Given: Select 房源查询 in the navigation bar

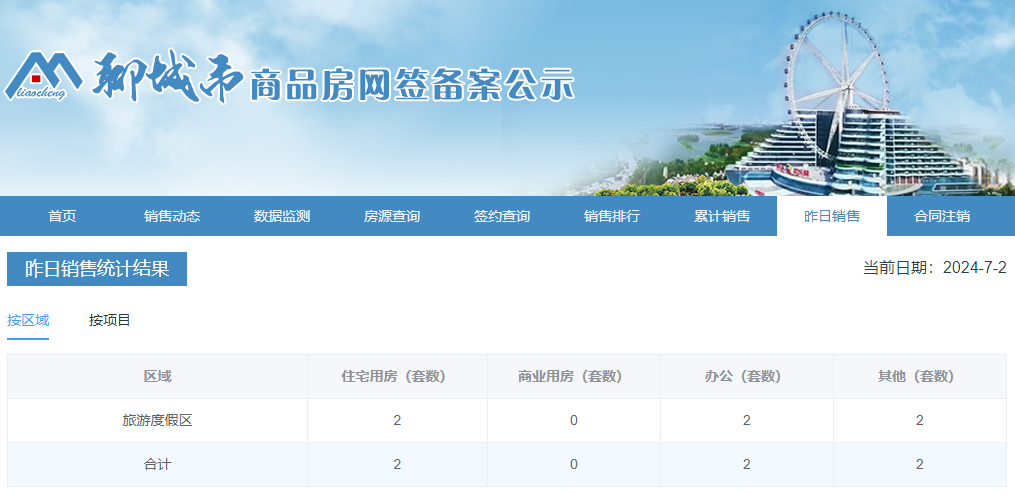Looking at the screenshot, I should tap(392, 216).
